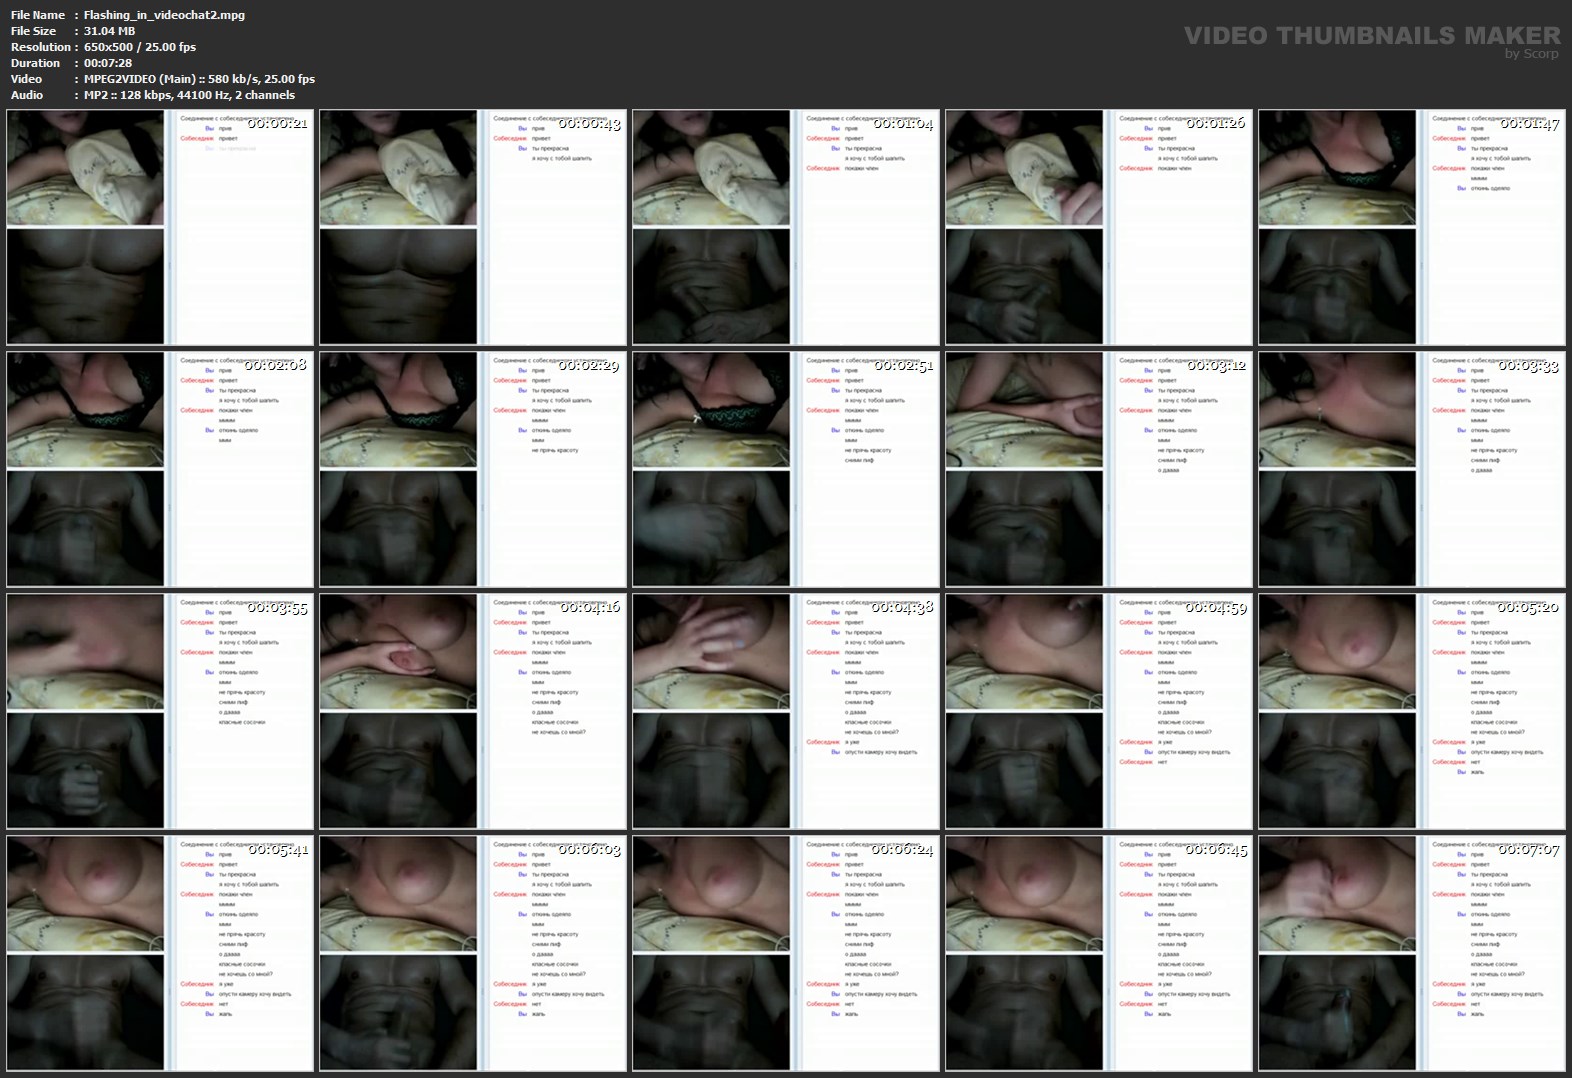Click the last frame marked 00:07:07
This screenshot has height=1078, width=1572.
click(x=1412, y=953)
